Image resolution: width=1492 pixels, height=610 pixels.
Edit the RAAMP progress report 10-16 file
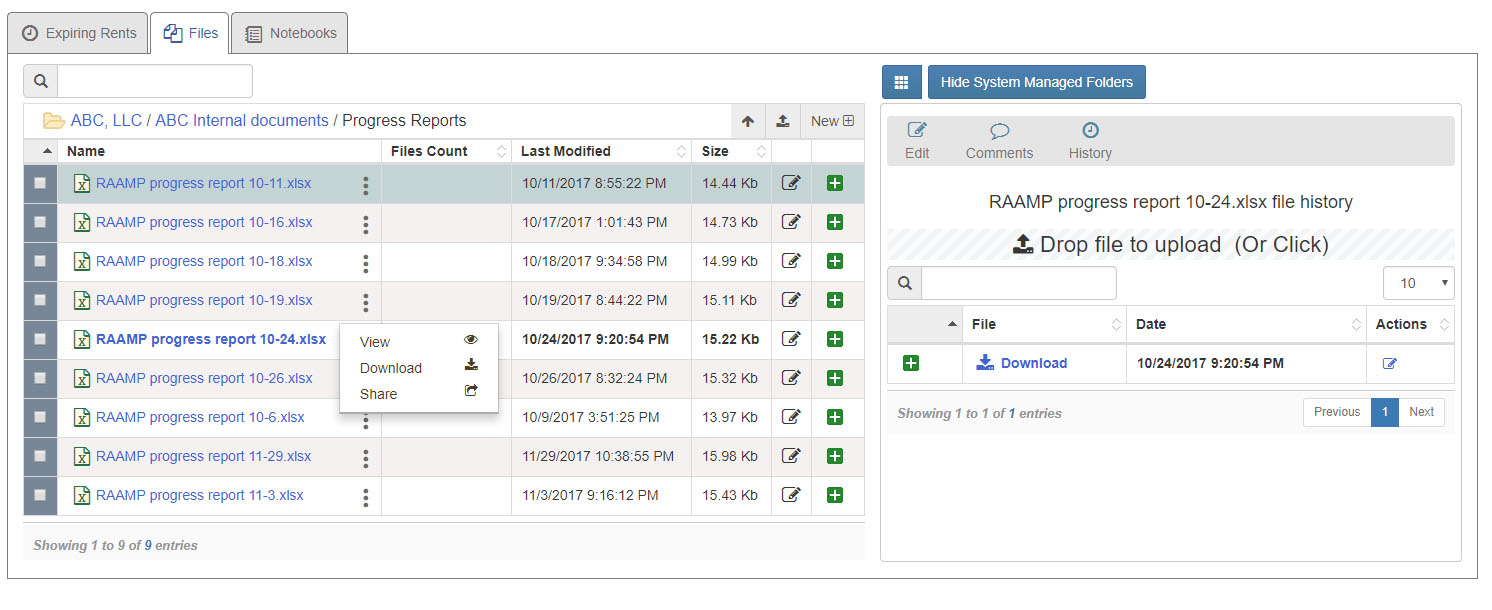pos(790,222)
